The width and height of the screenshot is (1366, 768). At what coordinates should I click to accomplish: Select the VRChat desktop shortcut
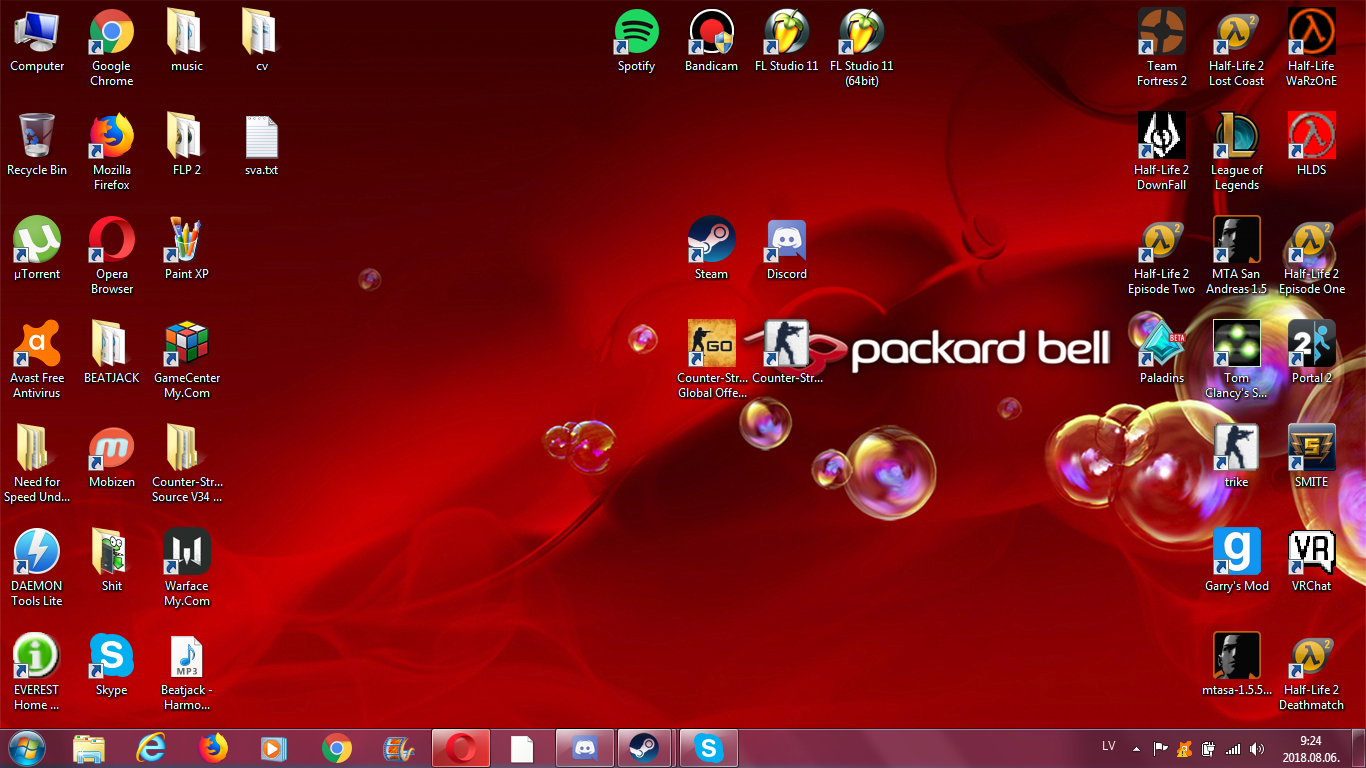point(1312,561)
